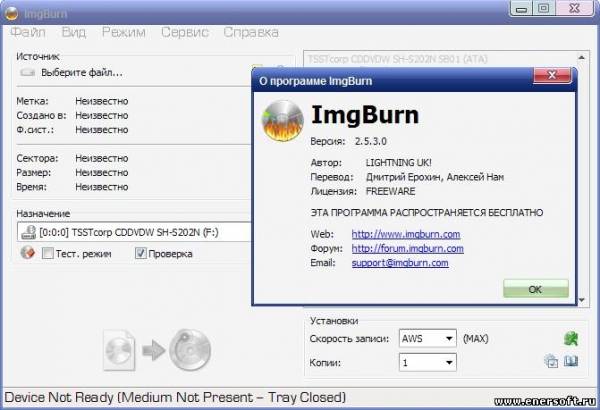This screenshot has width=600, height=410.
Task: Click Неизвестно value next to Метка
Action: (102, 101)
